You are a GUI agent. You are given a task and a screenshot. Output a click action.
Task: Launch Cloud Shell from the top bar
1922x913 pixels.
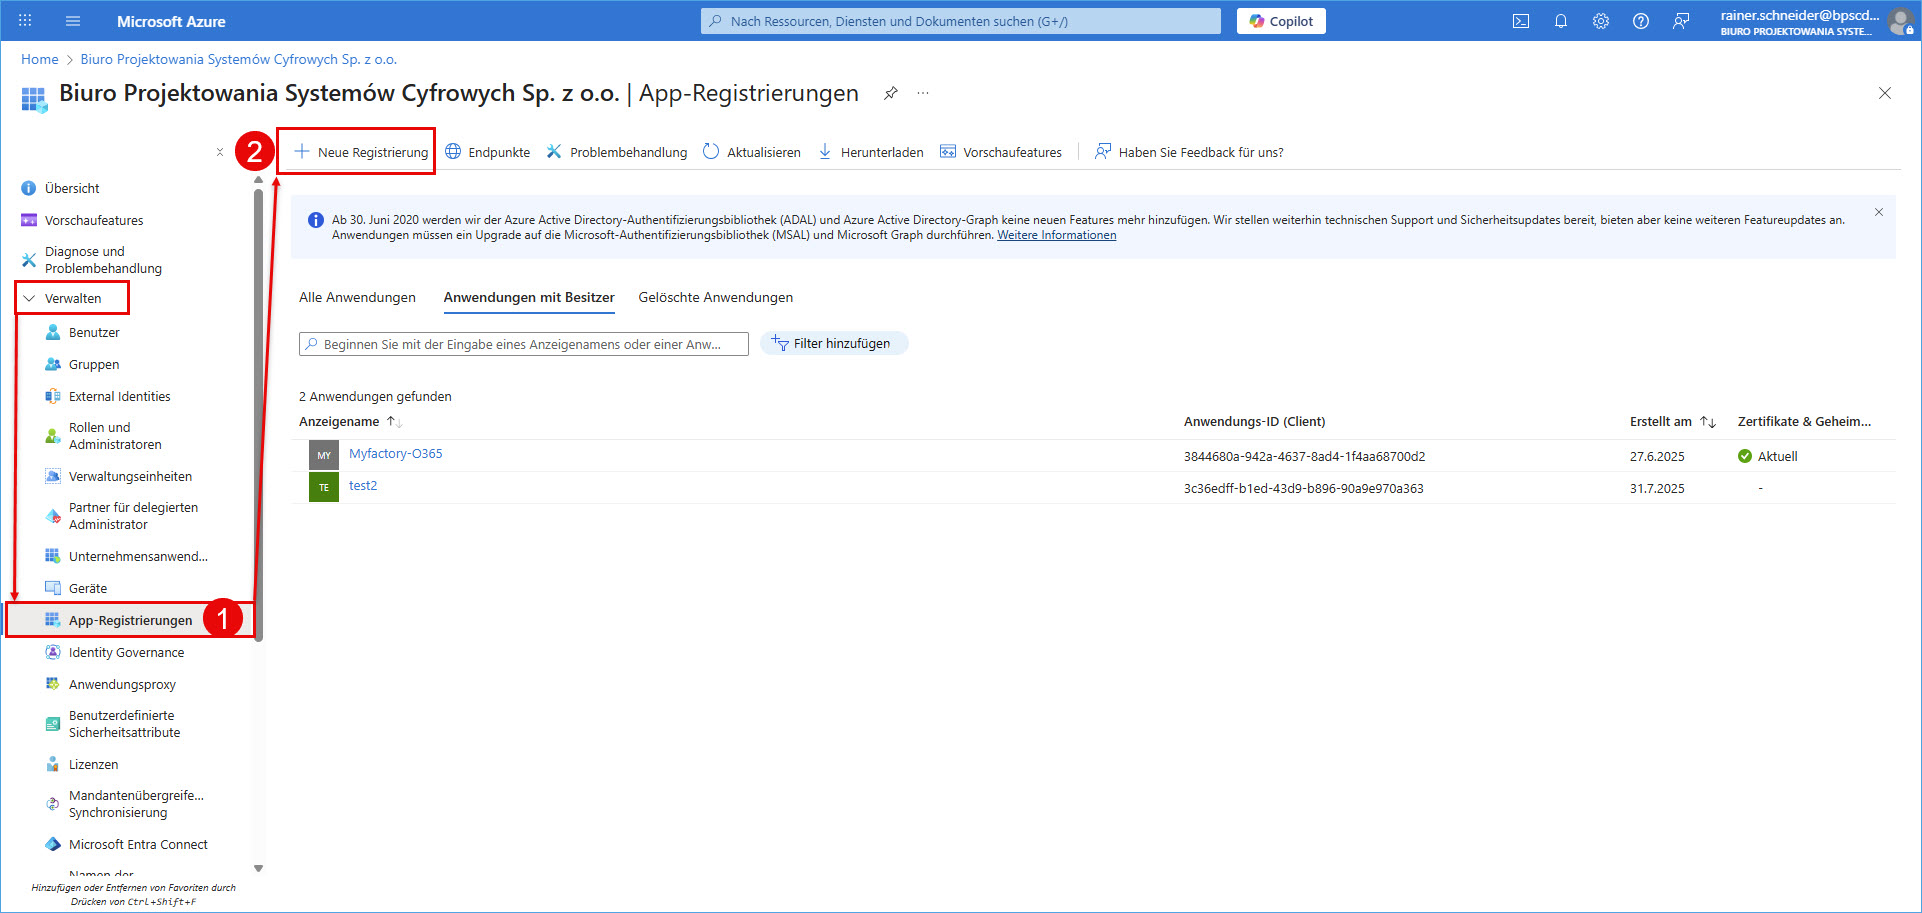pos(1521,21)
